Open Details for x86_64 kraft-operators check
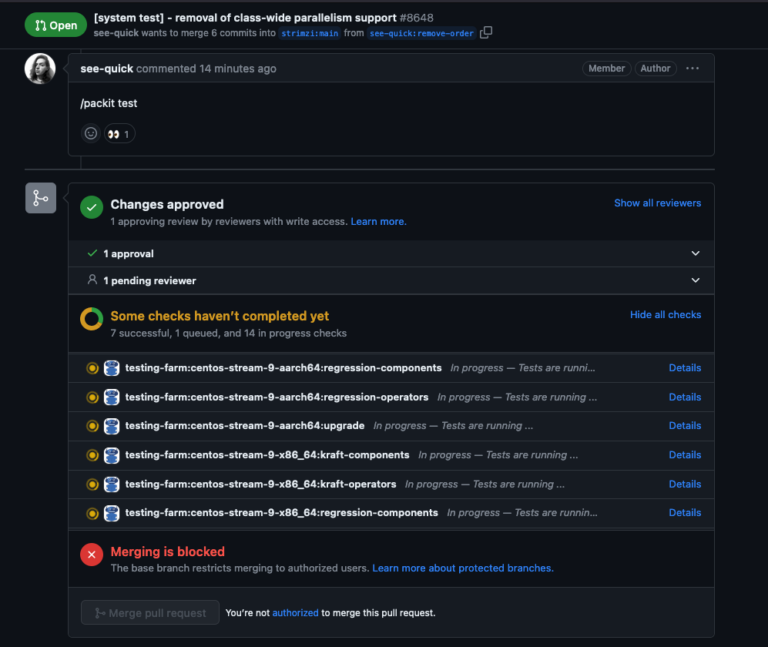The height and width of the screenshot is (647, 768). click(x=685, y=484)
